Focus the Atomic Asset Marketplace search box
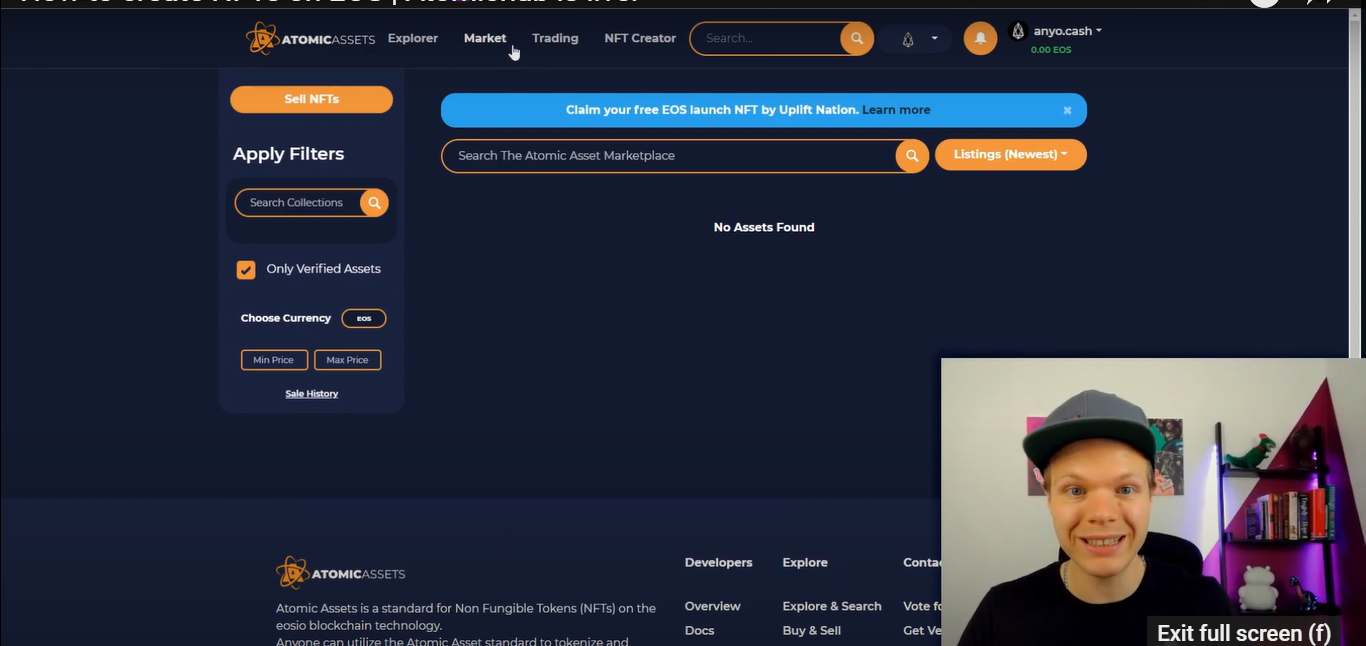Screen dimensions: 1366x646 coord(669,156)
